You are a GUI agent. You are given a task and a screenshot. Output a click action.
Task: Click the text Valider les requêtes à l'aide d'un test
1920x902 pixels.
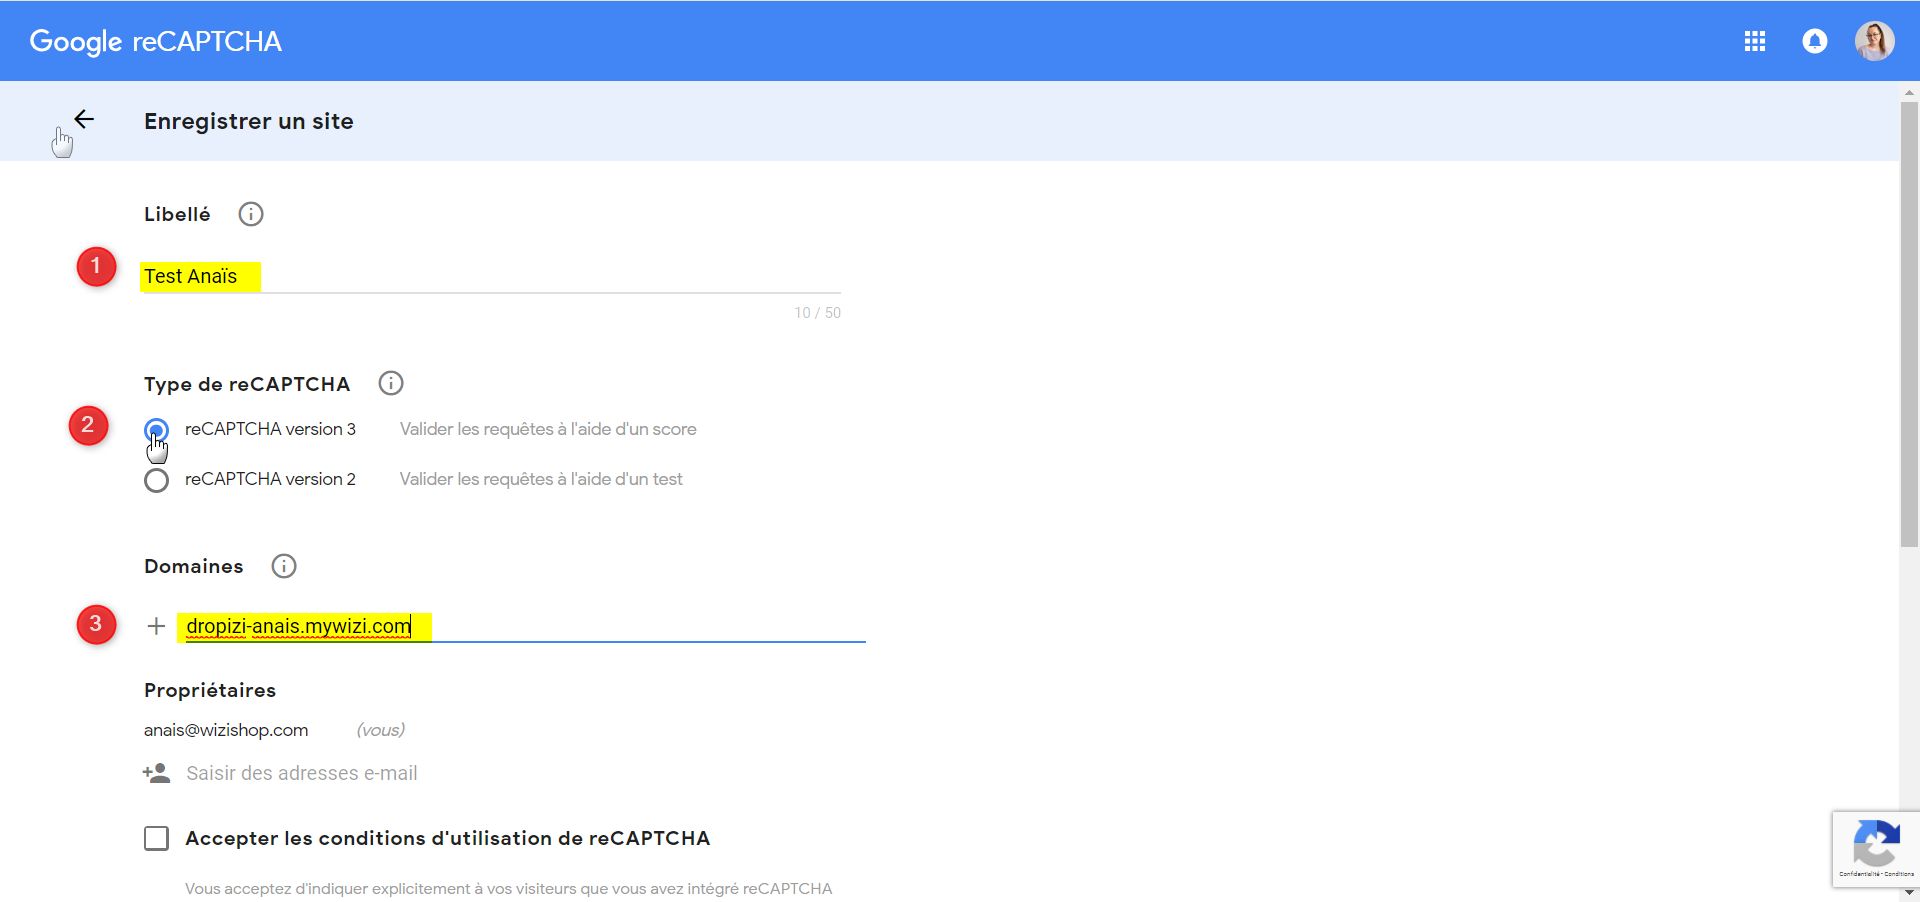[541, 479]
